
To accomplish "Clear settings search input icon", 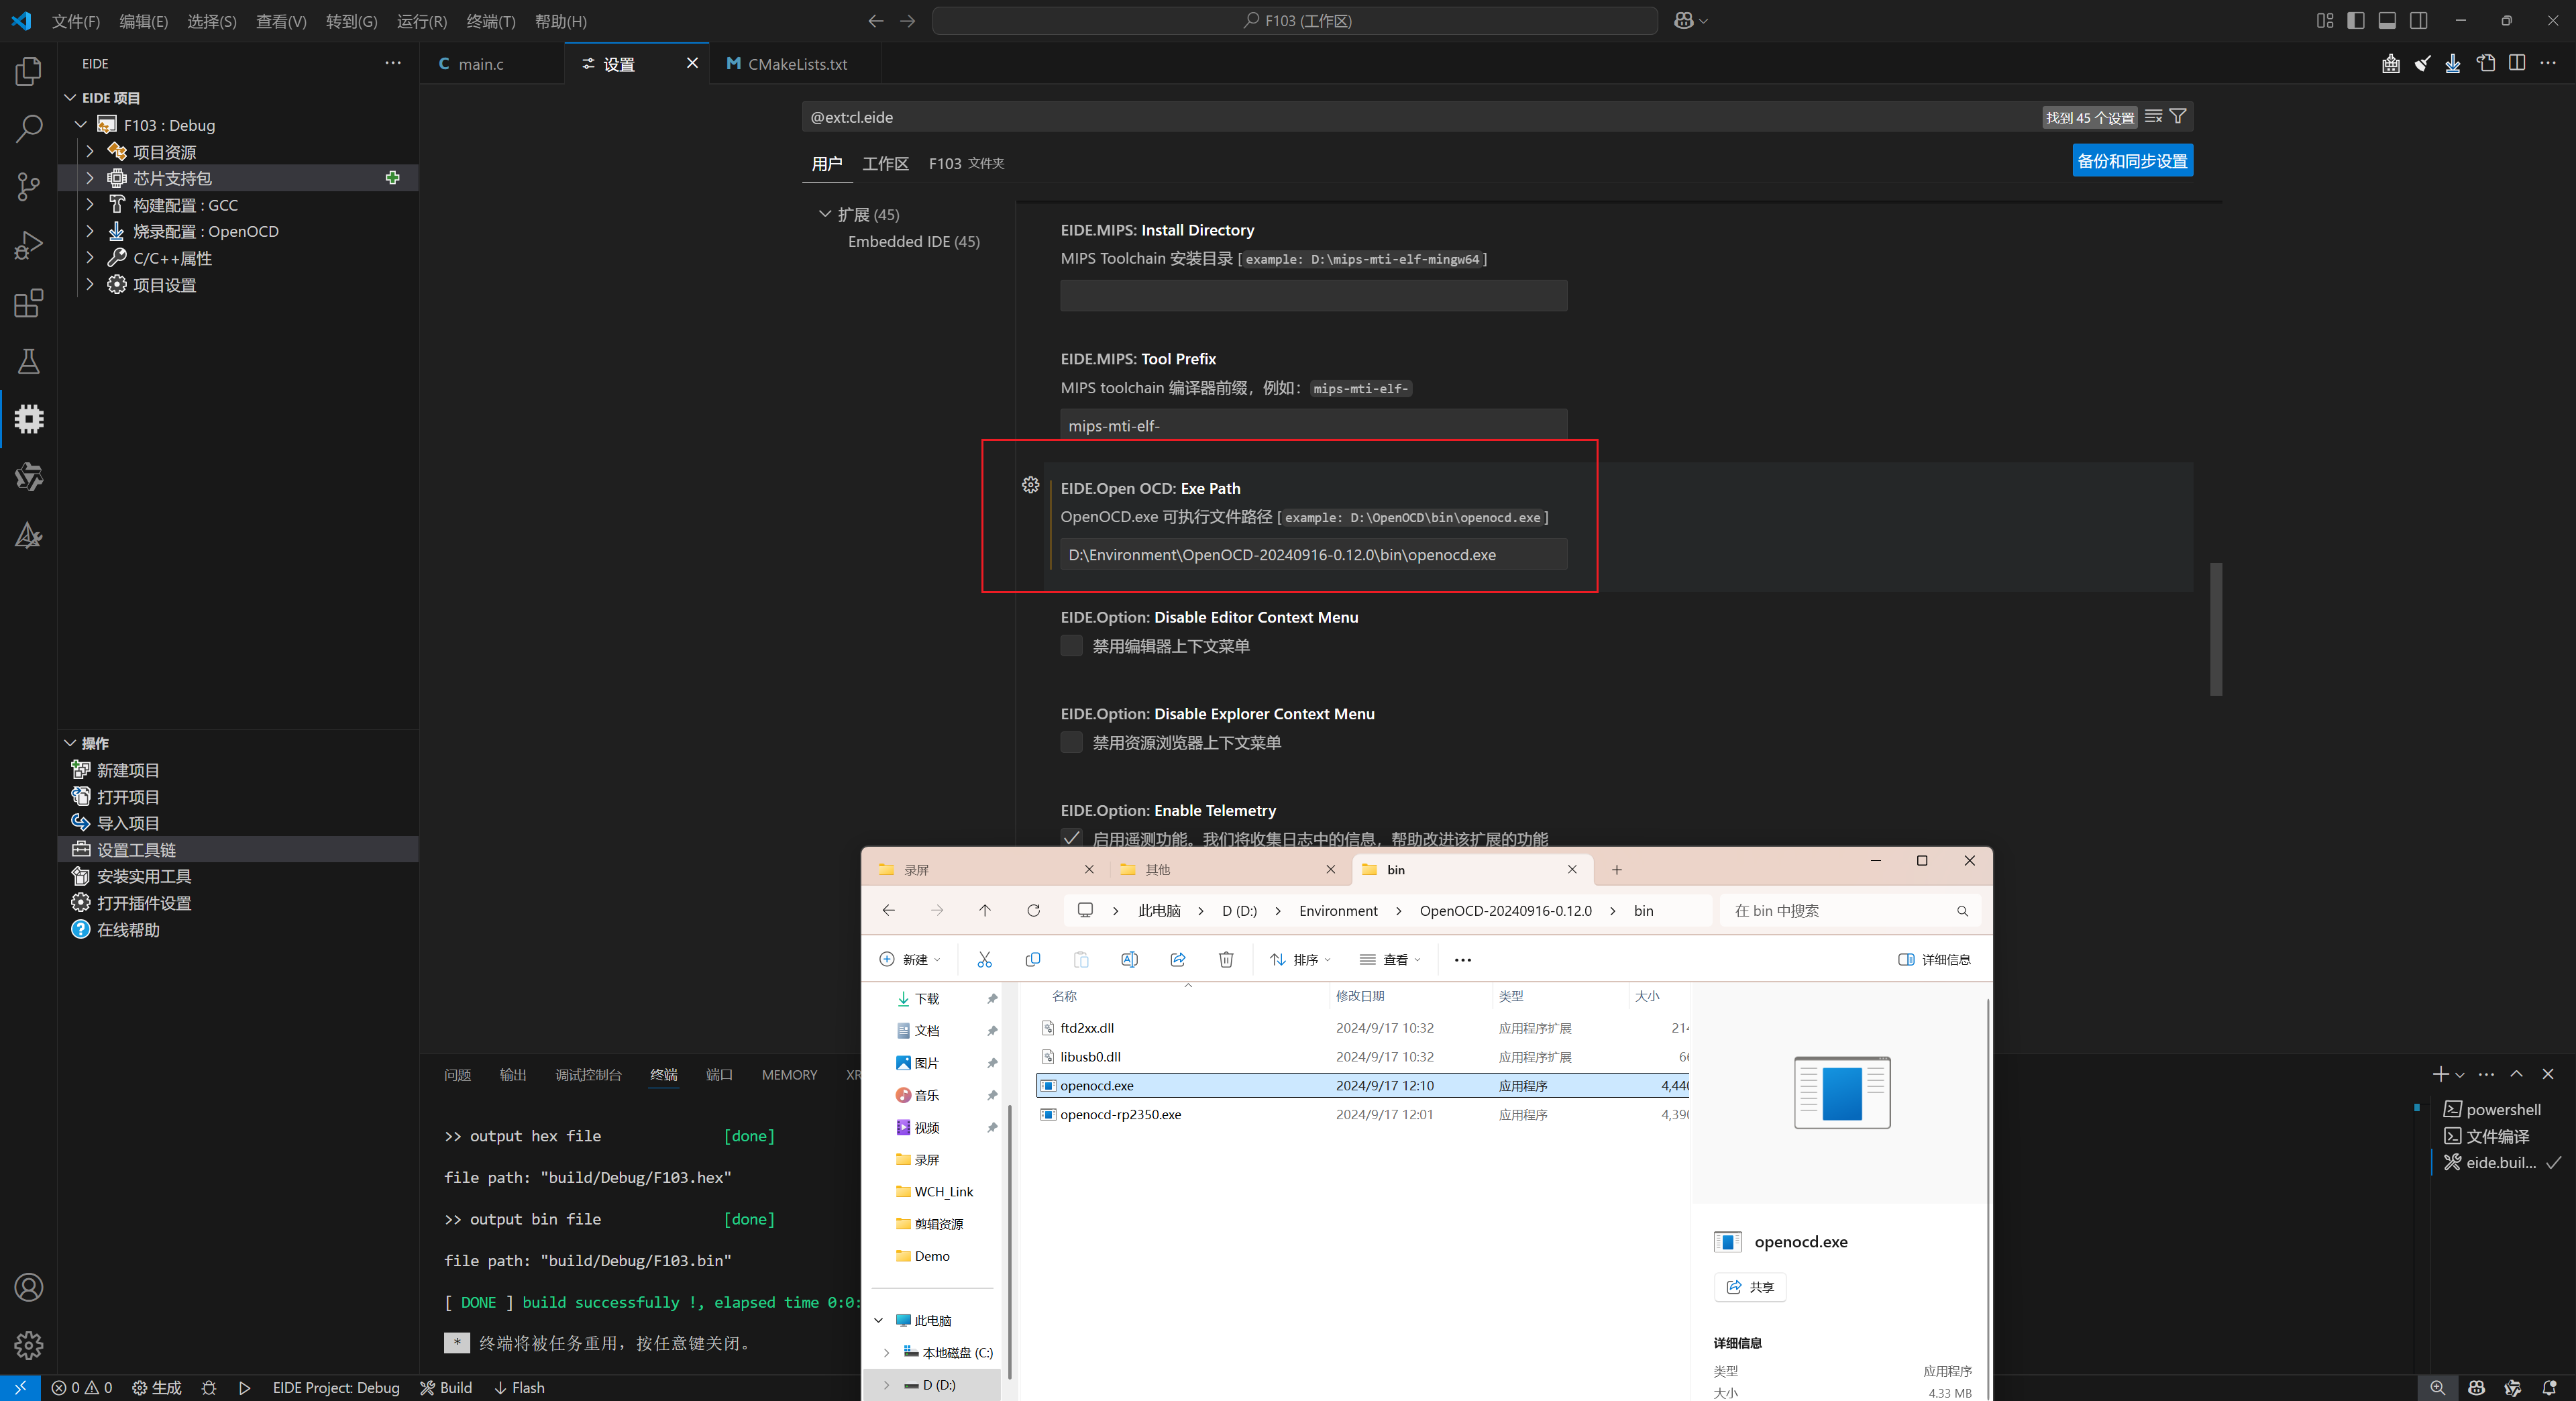I will pos(2154,117).
